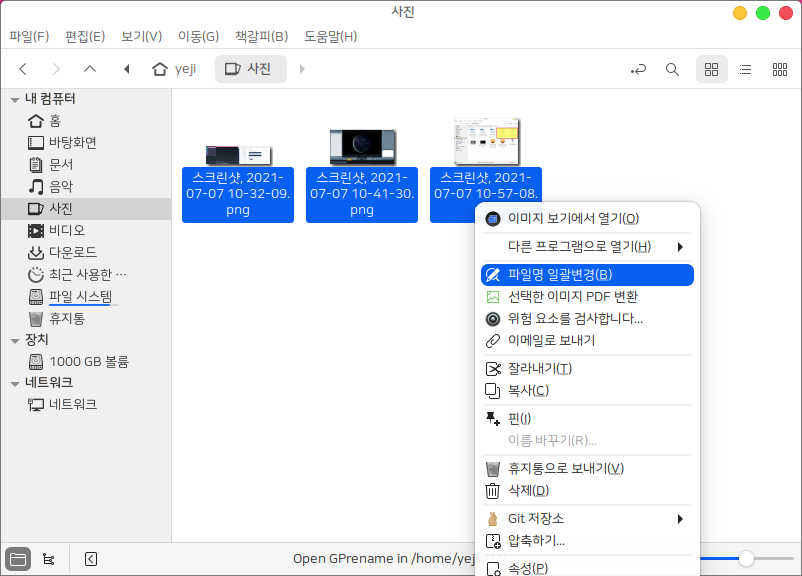Switch to list view

(745, 69)
